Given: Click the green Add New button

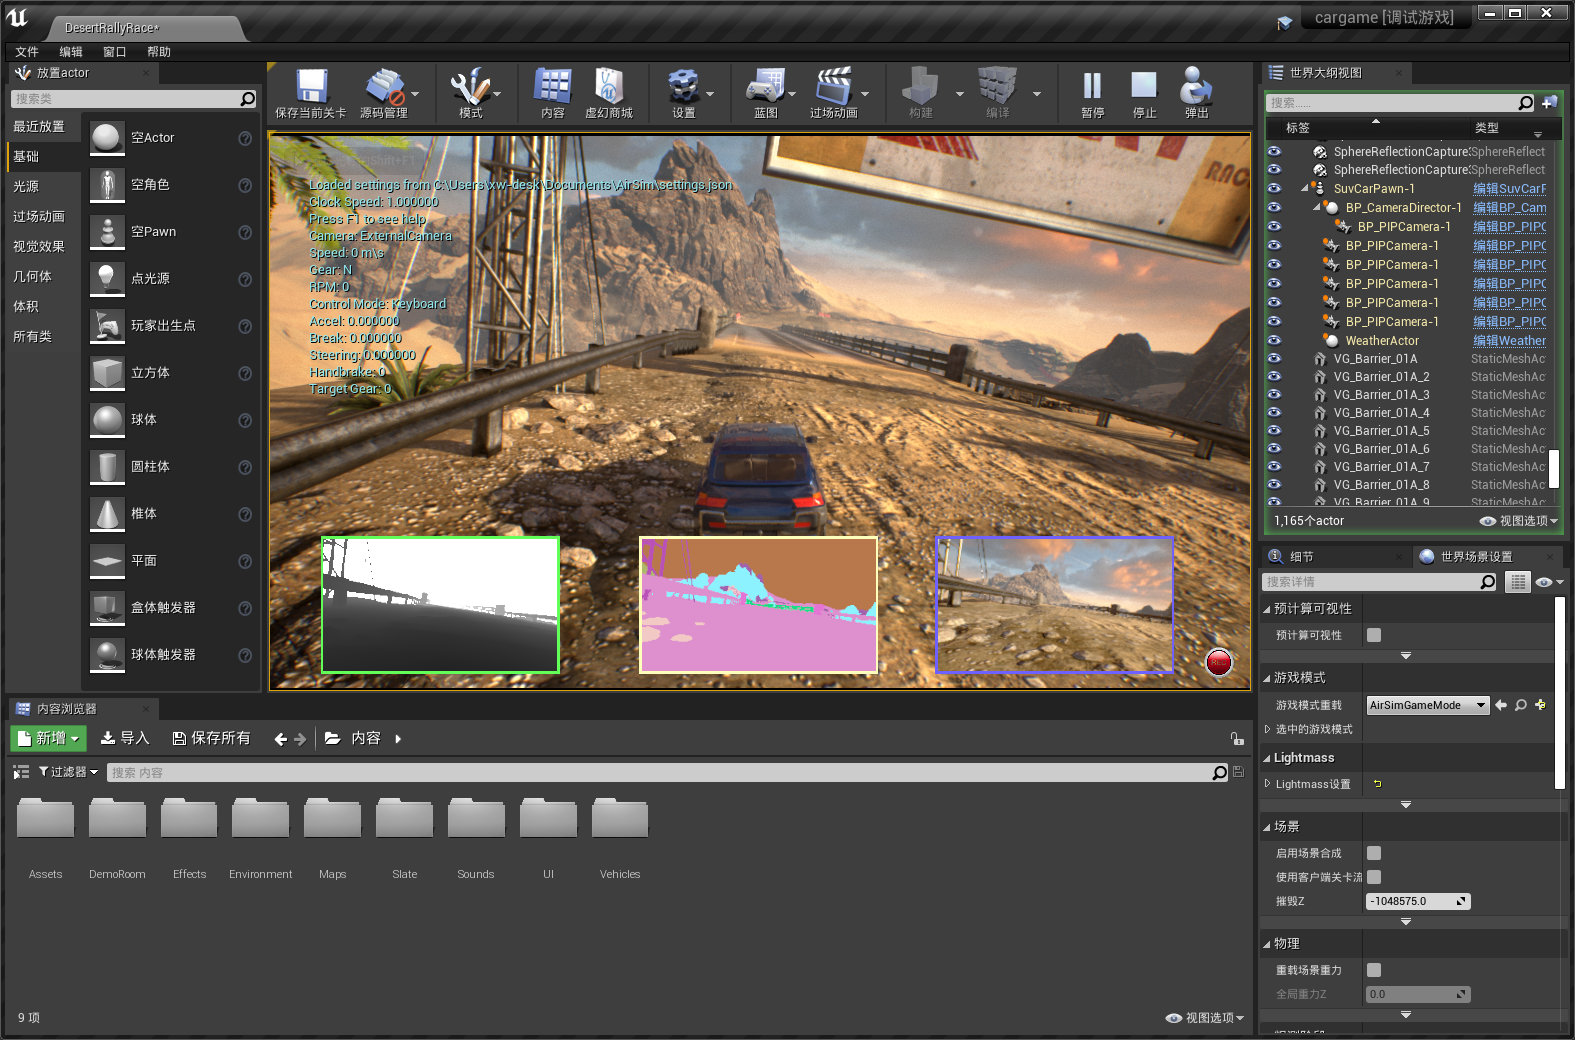Looking at the screenshot, I should point(48,738).
